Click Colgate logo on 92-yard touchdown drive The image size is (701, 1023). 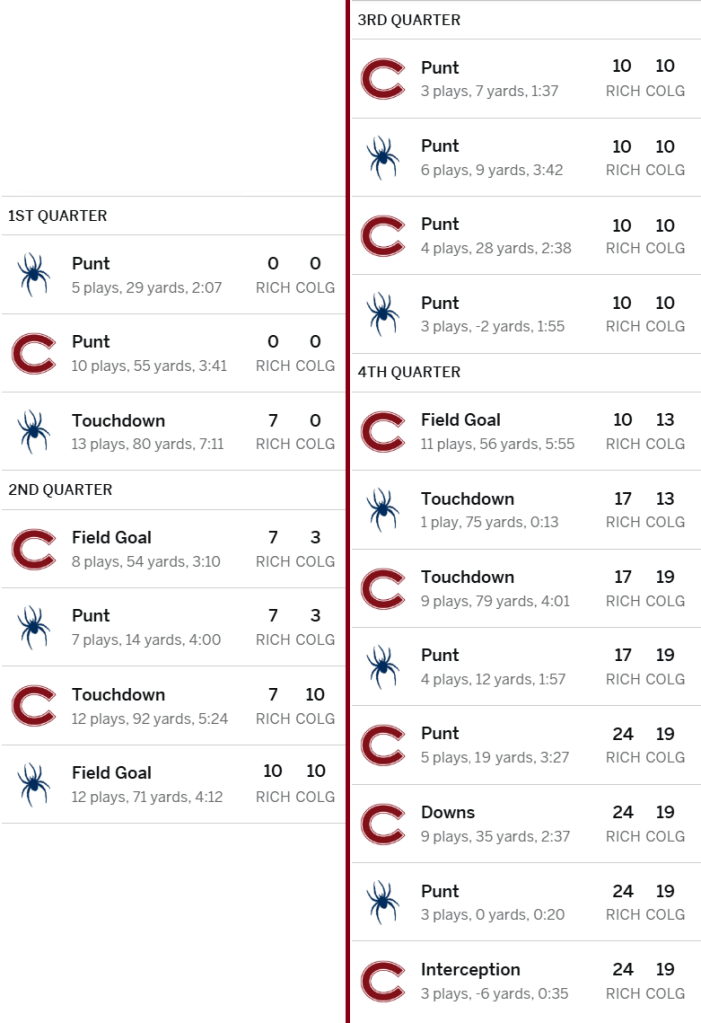(x=34, y=706)
